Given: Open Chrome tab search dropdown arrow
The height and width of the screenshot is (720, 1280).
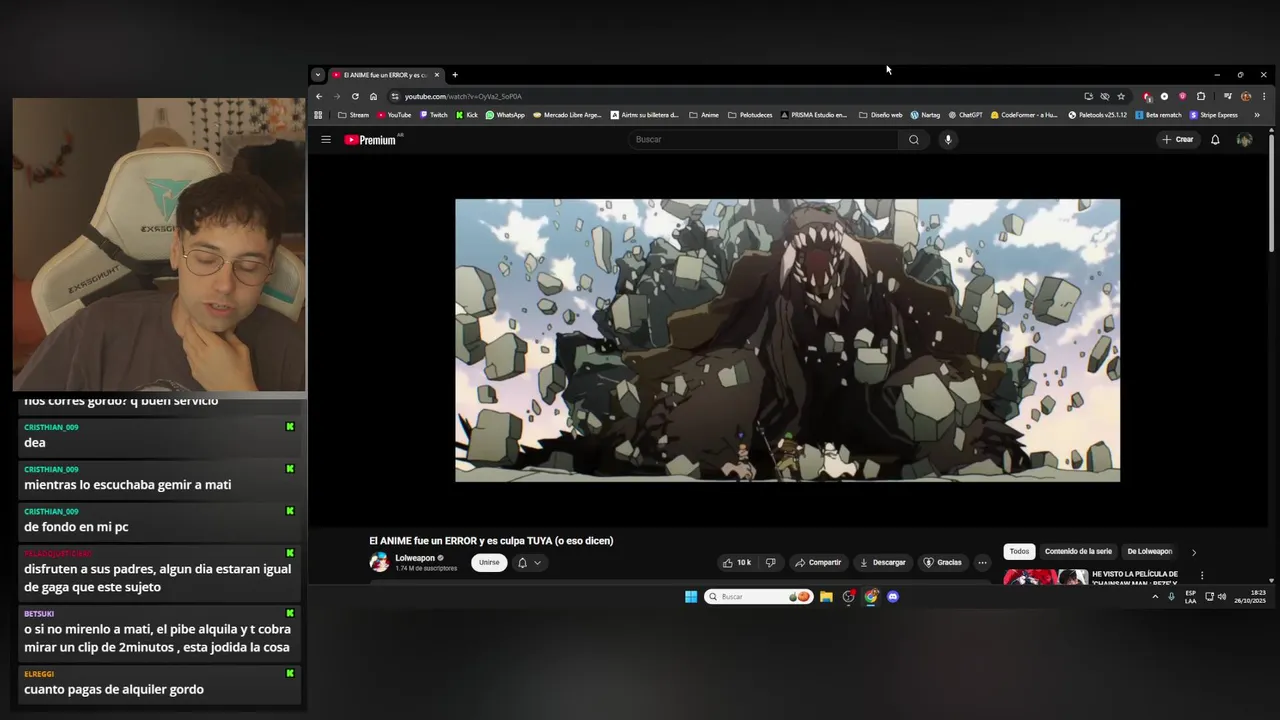Looking at the screenshot, I should [x=317, y=75].
